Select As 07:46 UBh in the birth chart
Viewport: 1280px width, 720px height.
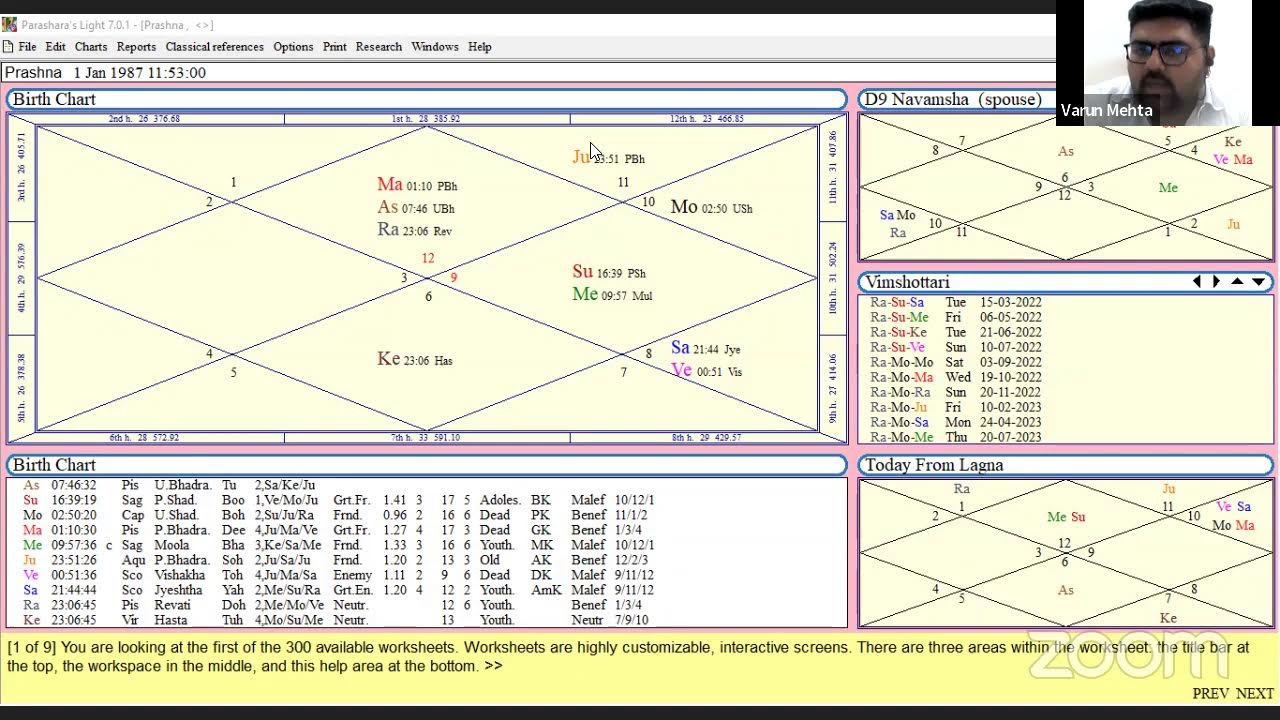pos(416,208)
